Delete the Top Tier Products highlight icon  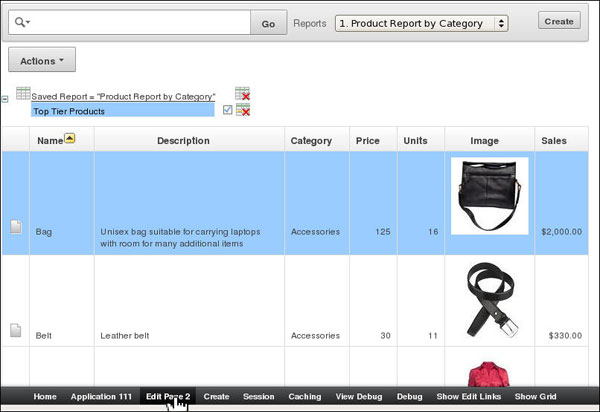click(243, 110)
